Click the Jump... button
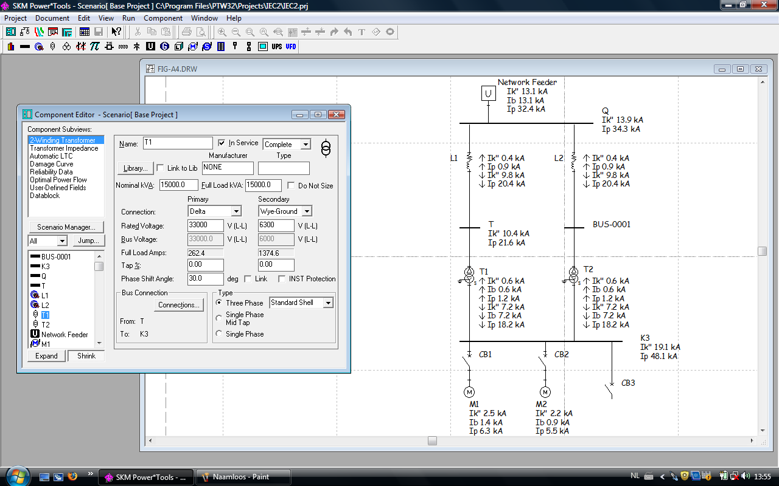 (x=88, y=241)
